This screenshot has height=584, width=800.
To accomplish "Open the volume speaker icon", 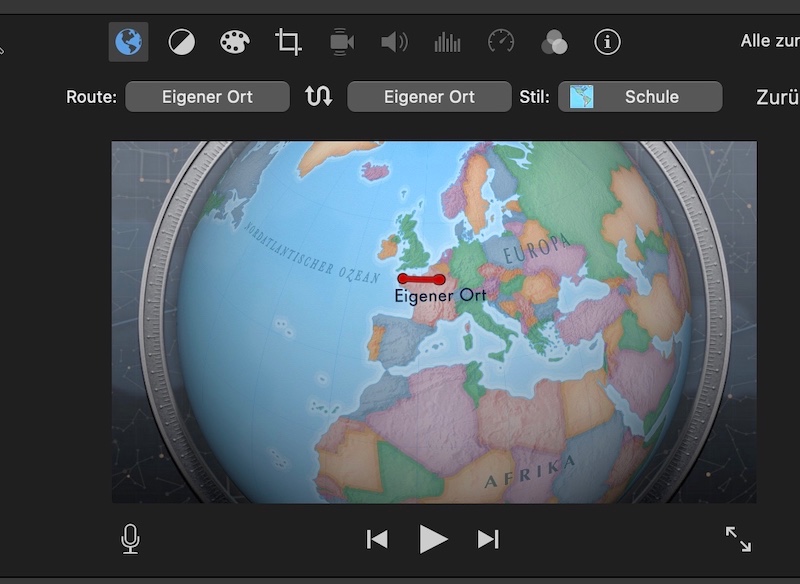I will [x=394, y=42].
